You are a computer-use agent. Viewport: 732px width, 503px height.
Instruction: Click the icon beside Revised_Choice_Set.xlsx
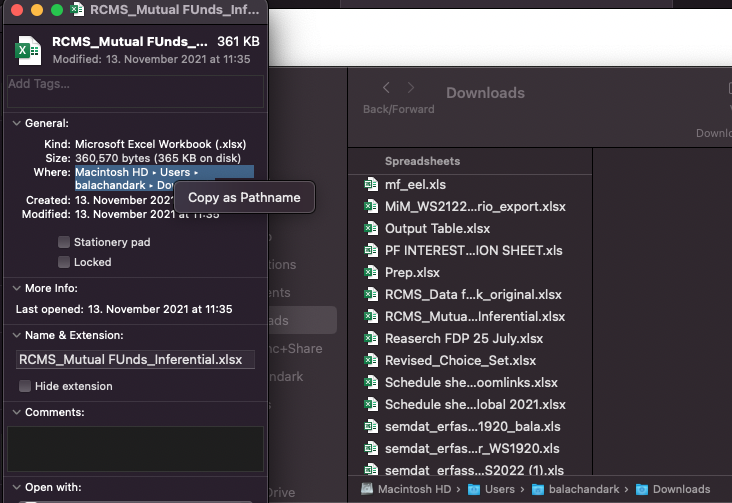pos(371,360)
